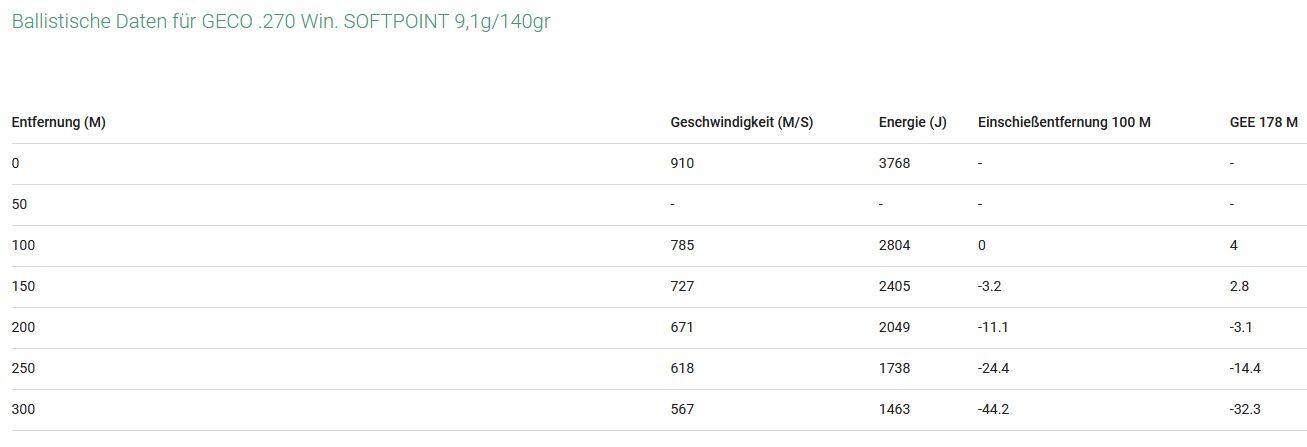Click the muzzle velocity value 910

(682, 163)
